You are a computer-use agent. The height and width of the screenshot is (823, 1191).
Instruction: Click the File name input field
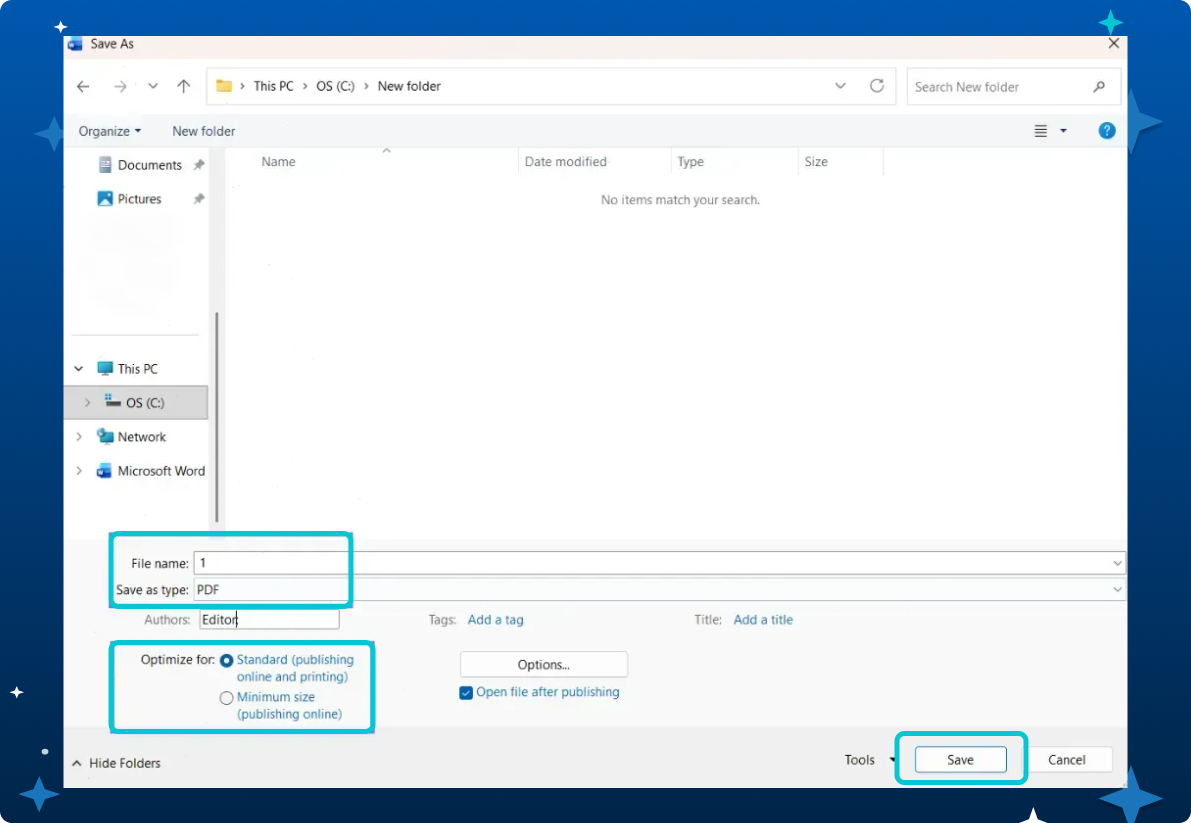coord(650,563)
